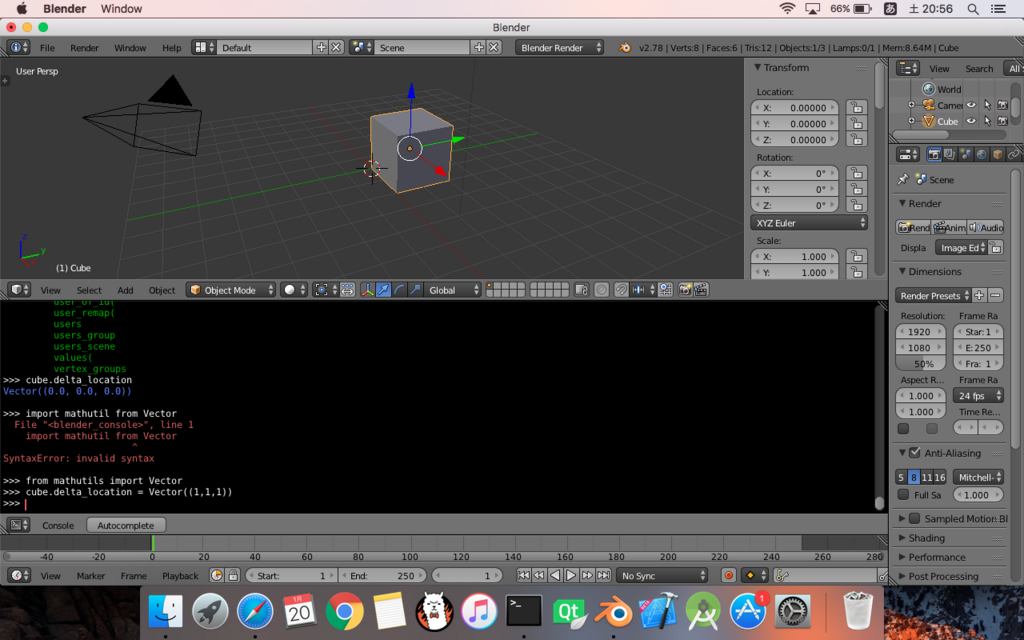The image size is (1024, 640).
Task: Open the Blender Render engine dropdown
Action: pyautogui.click(x=559, y=48)
